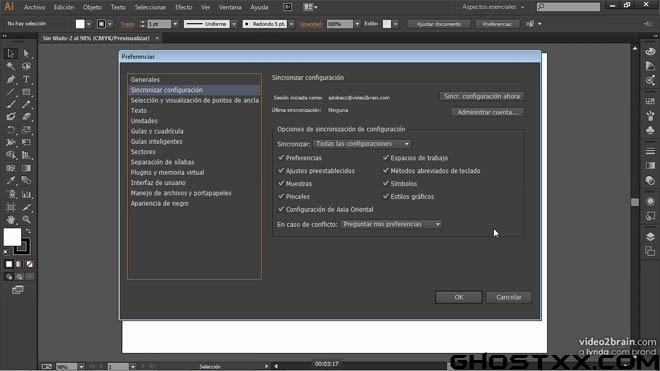Click the large white fill color swatch
Screen dimensions: 660x371
(12, 237)
